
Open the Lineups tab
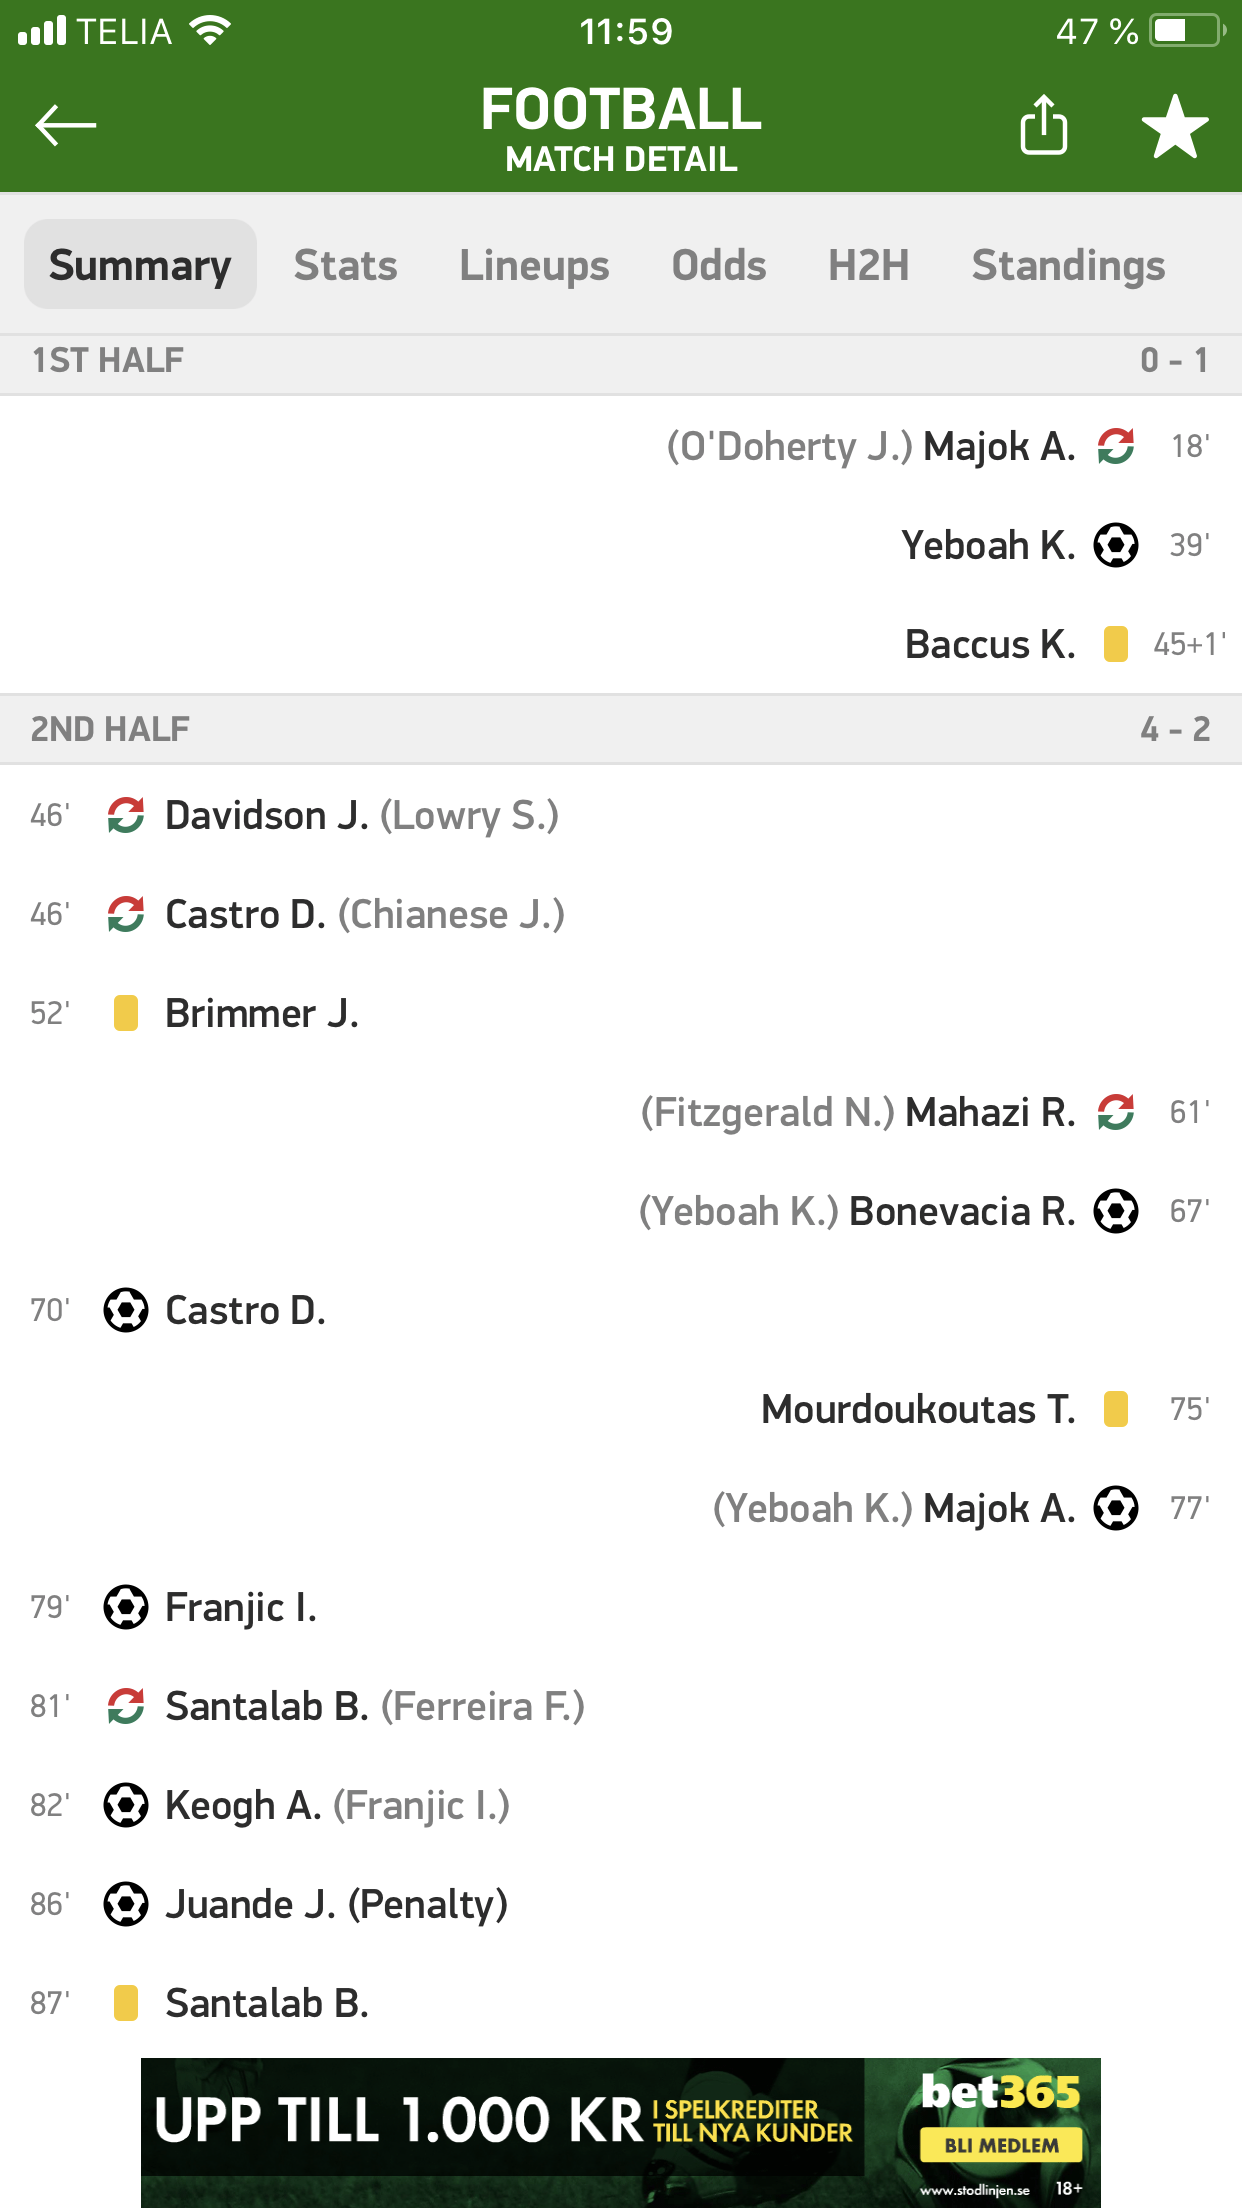point(534,265)
